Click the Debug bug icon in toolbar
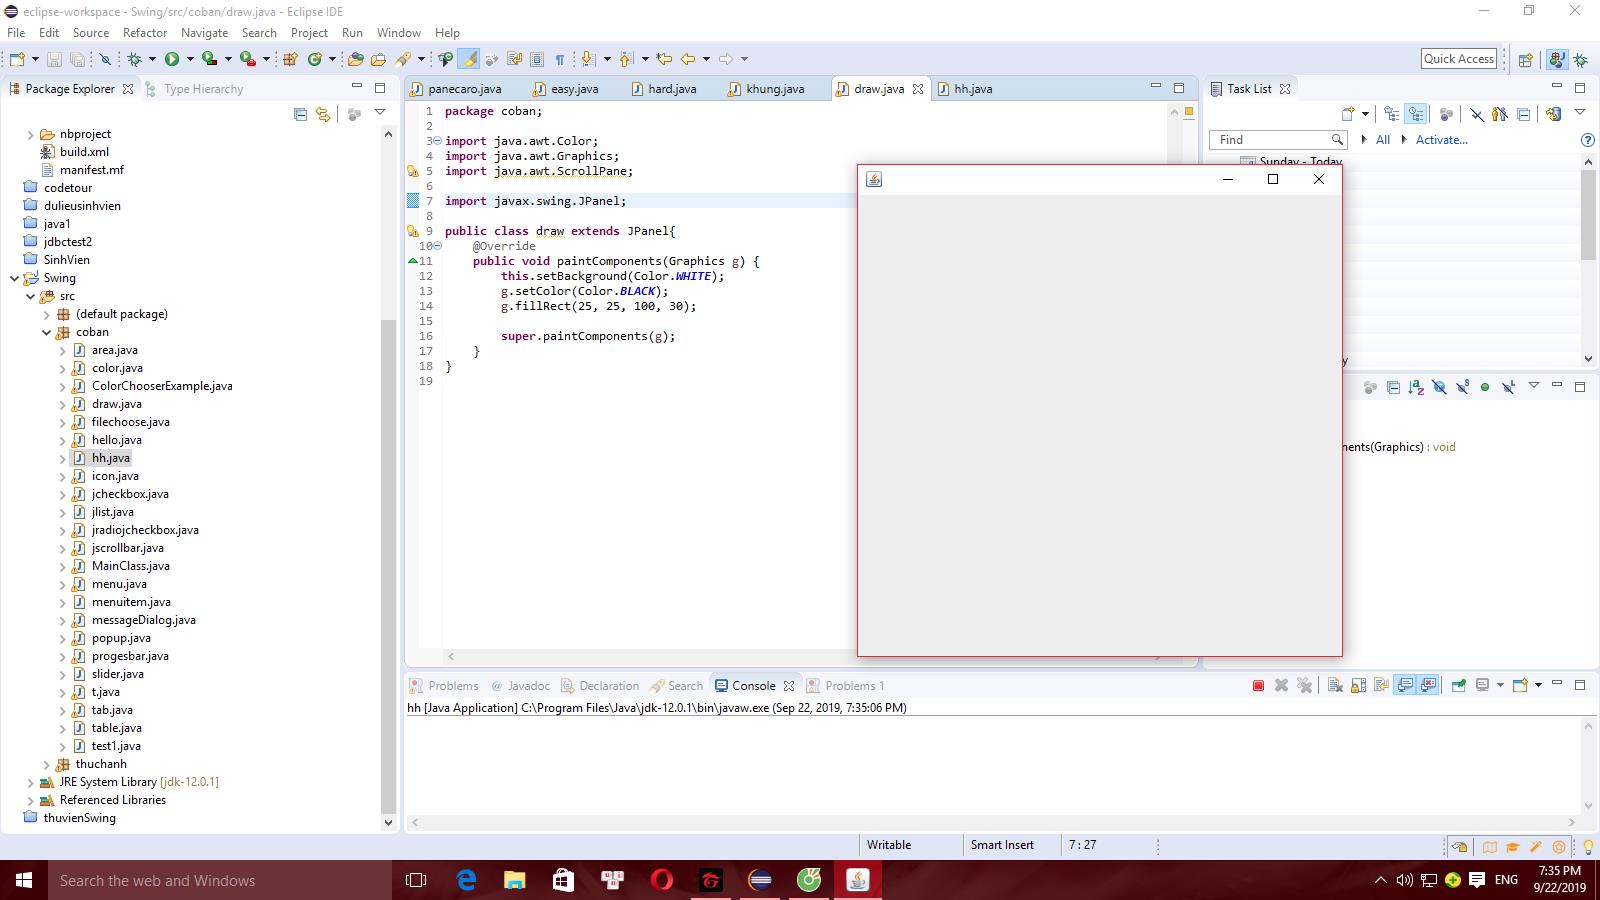The height and width of the screenshot is (900, 1600). click(x=134, y=59)
